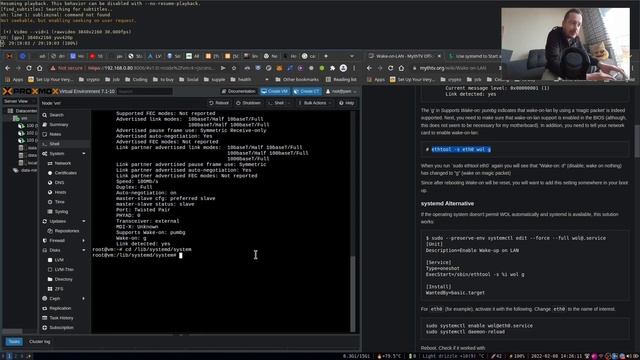Open Repositories under Updates

[67, 231]
